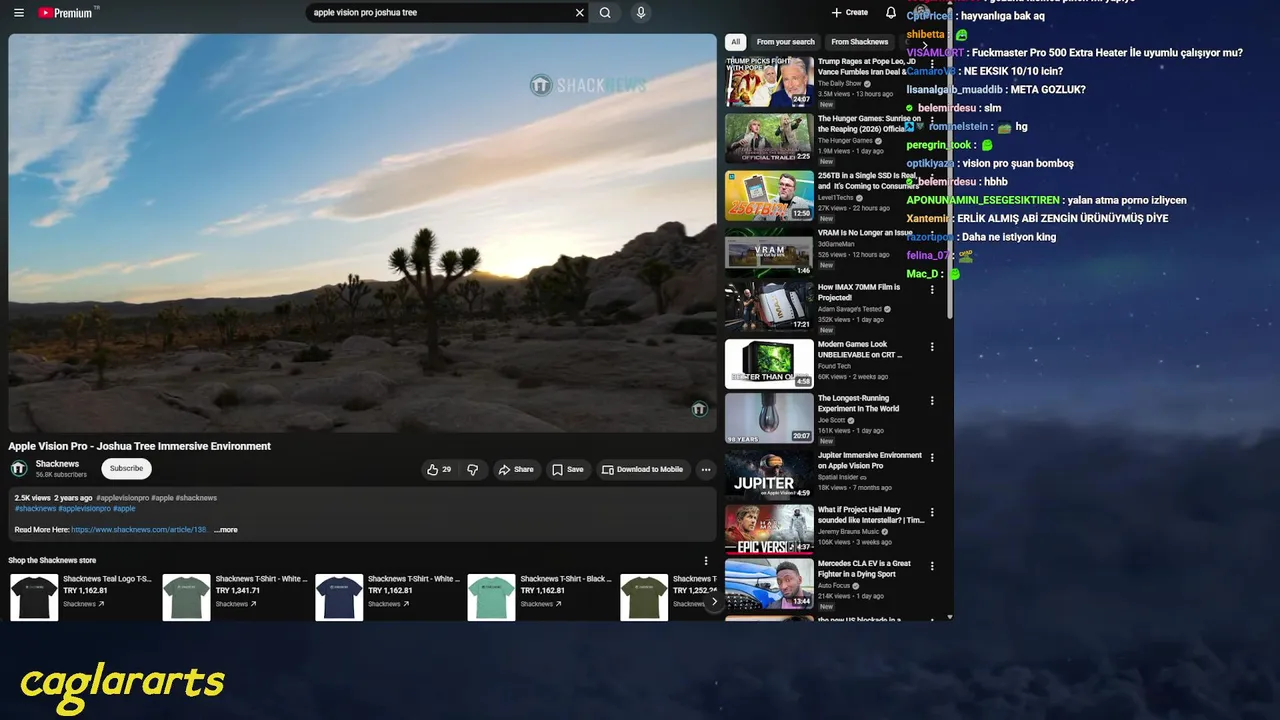Open the shacknews.com article link
Screen dimensions: 1280x720
click(139, 530)
